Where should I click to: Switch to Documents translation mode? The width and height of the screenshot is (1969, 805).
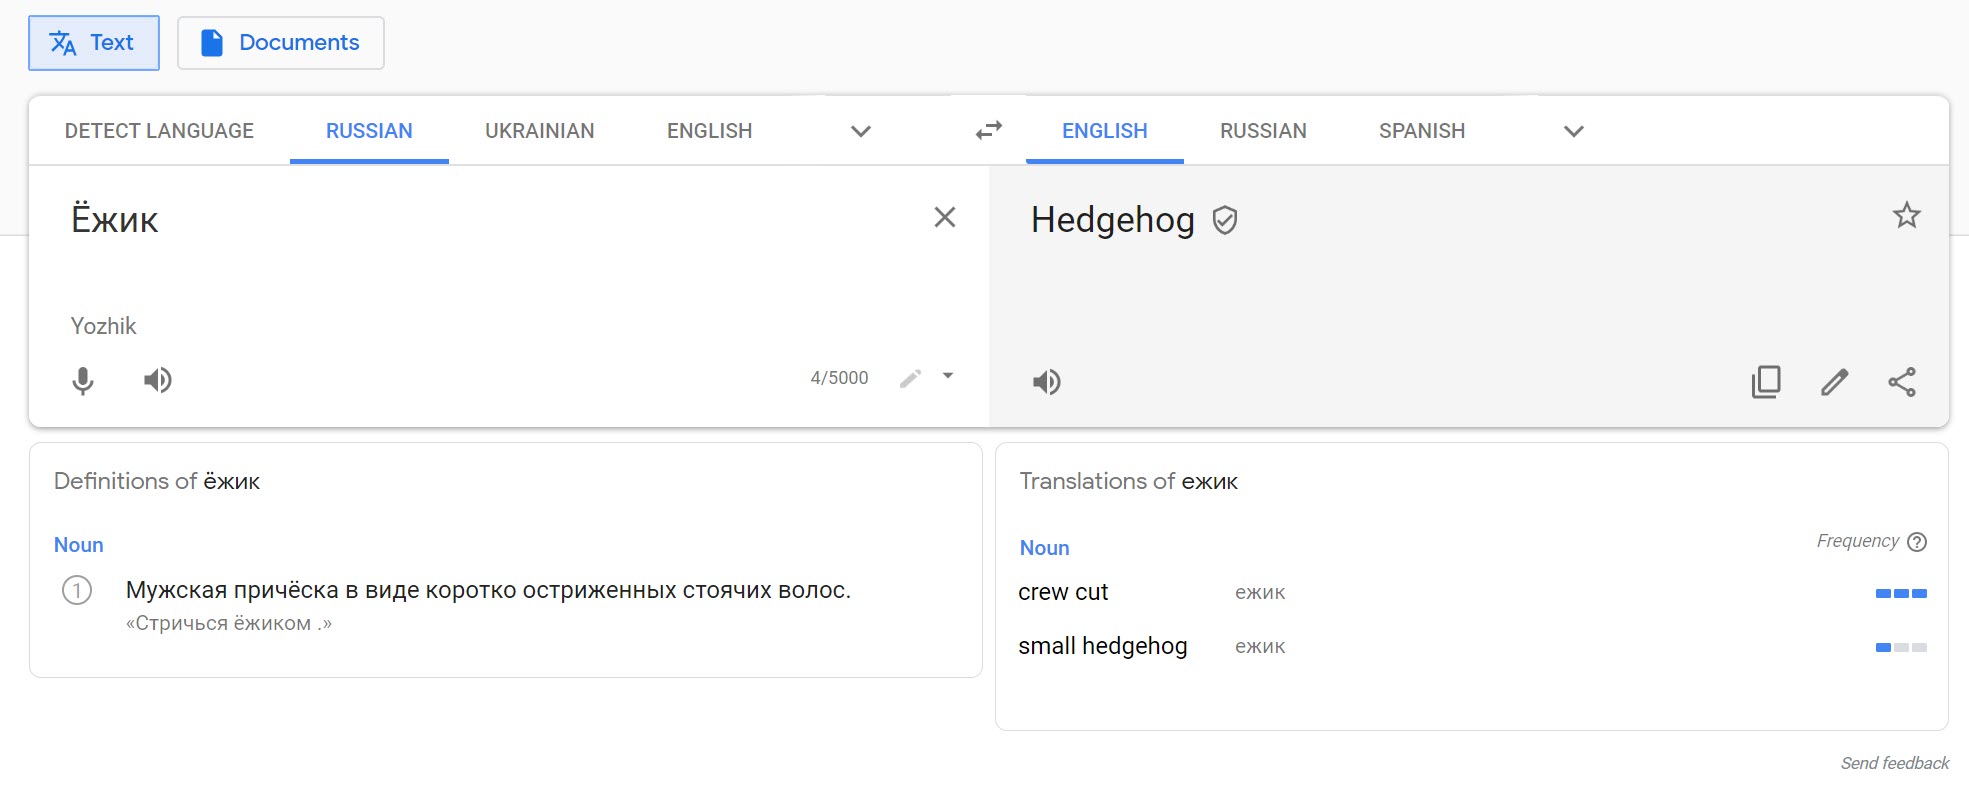[281, 43]
